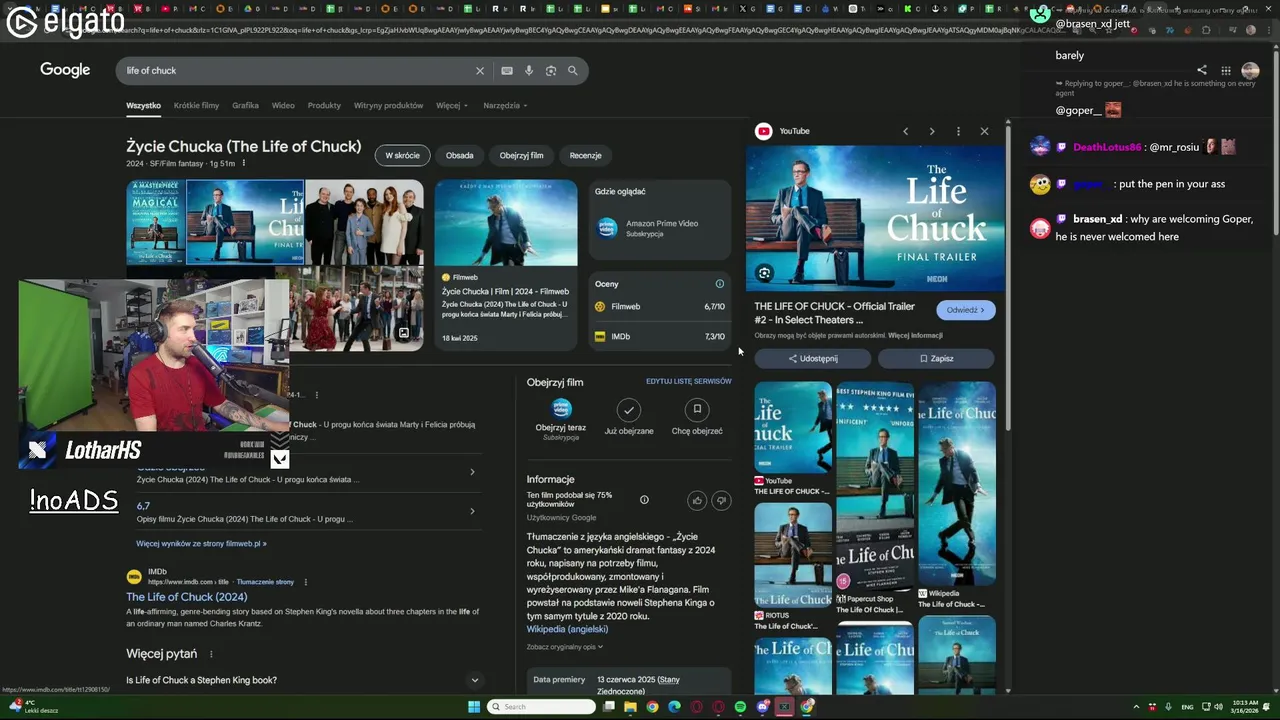
Task: Click into the Google search field
Action: coord(295,71)
